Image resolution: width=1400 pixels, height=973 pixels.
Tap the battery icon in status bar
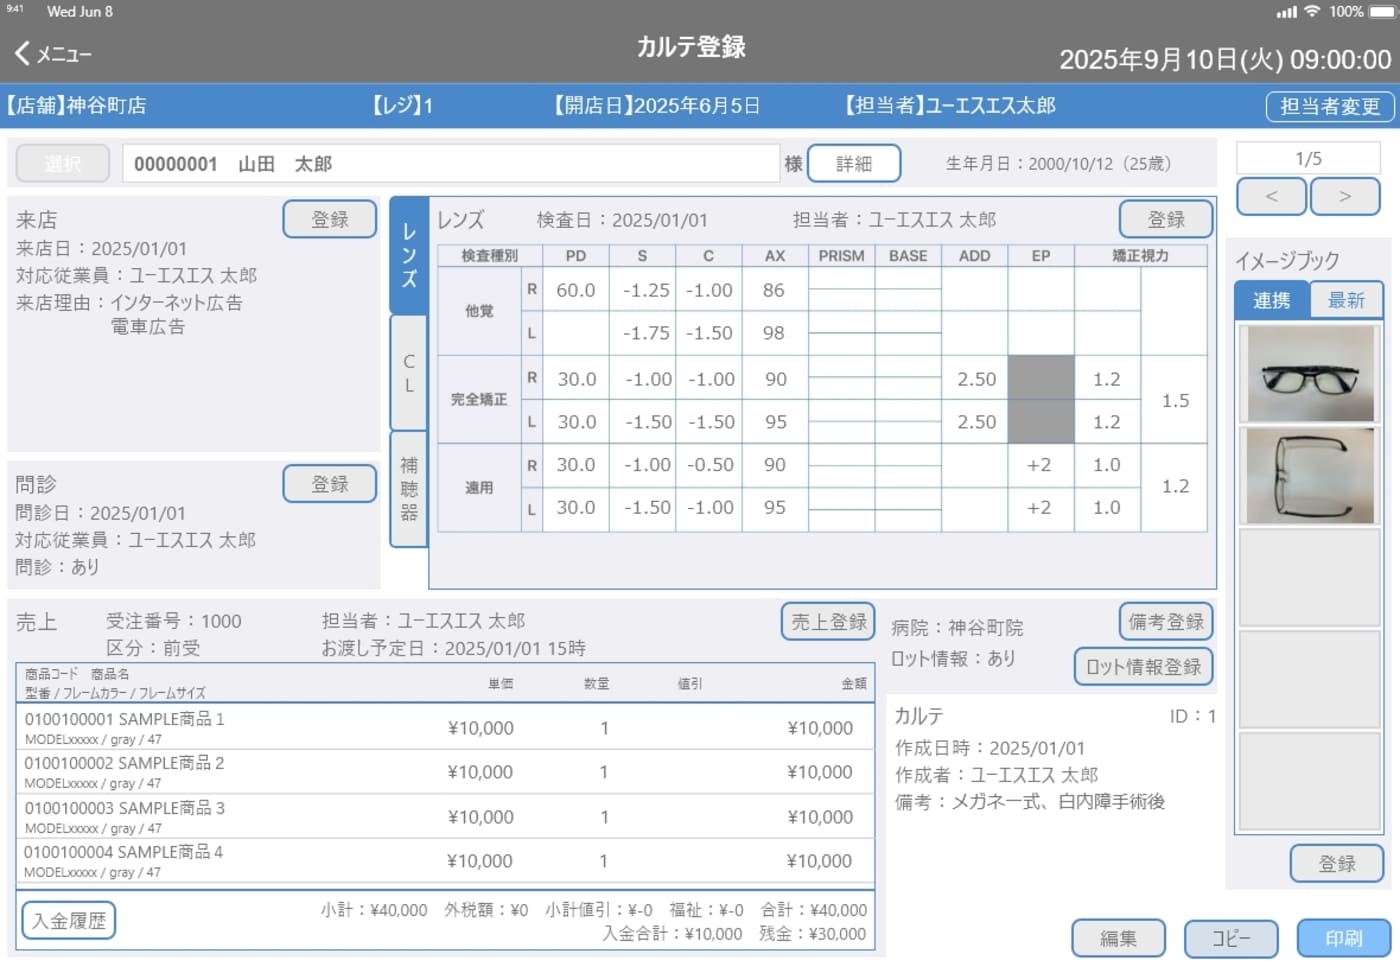[x=1381, y=12]
